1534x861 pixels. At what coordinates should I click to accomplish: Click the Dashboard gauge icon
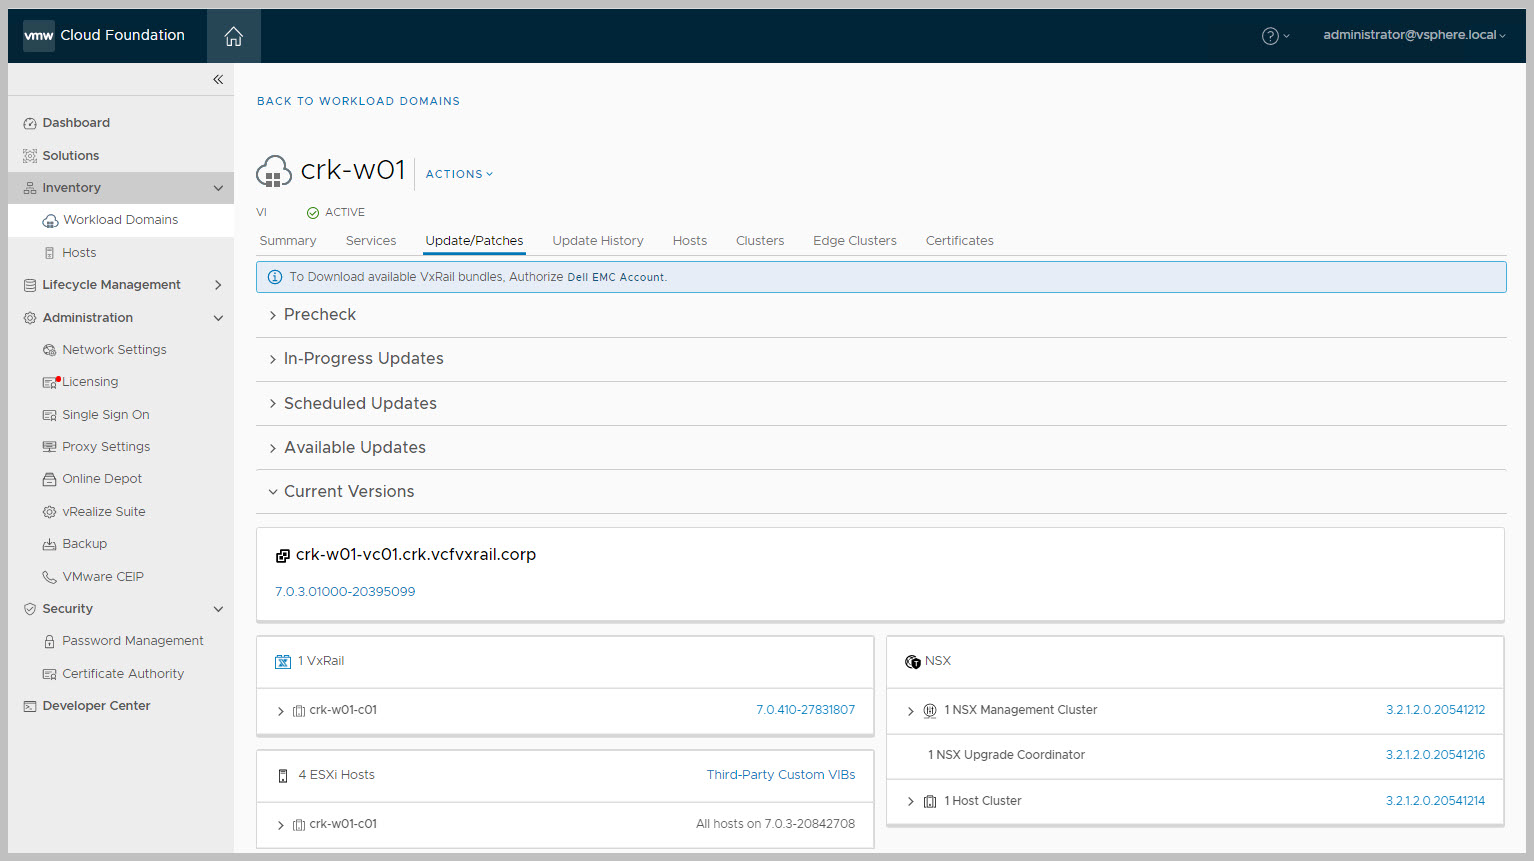click(x=30, y=124)
